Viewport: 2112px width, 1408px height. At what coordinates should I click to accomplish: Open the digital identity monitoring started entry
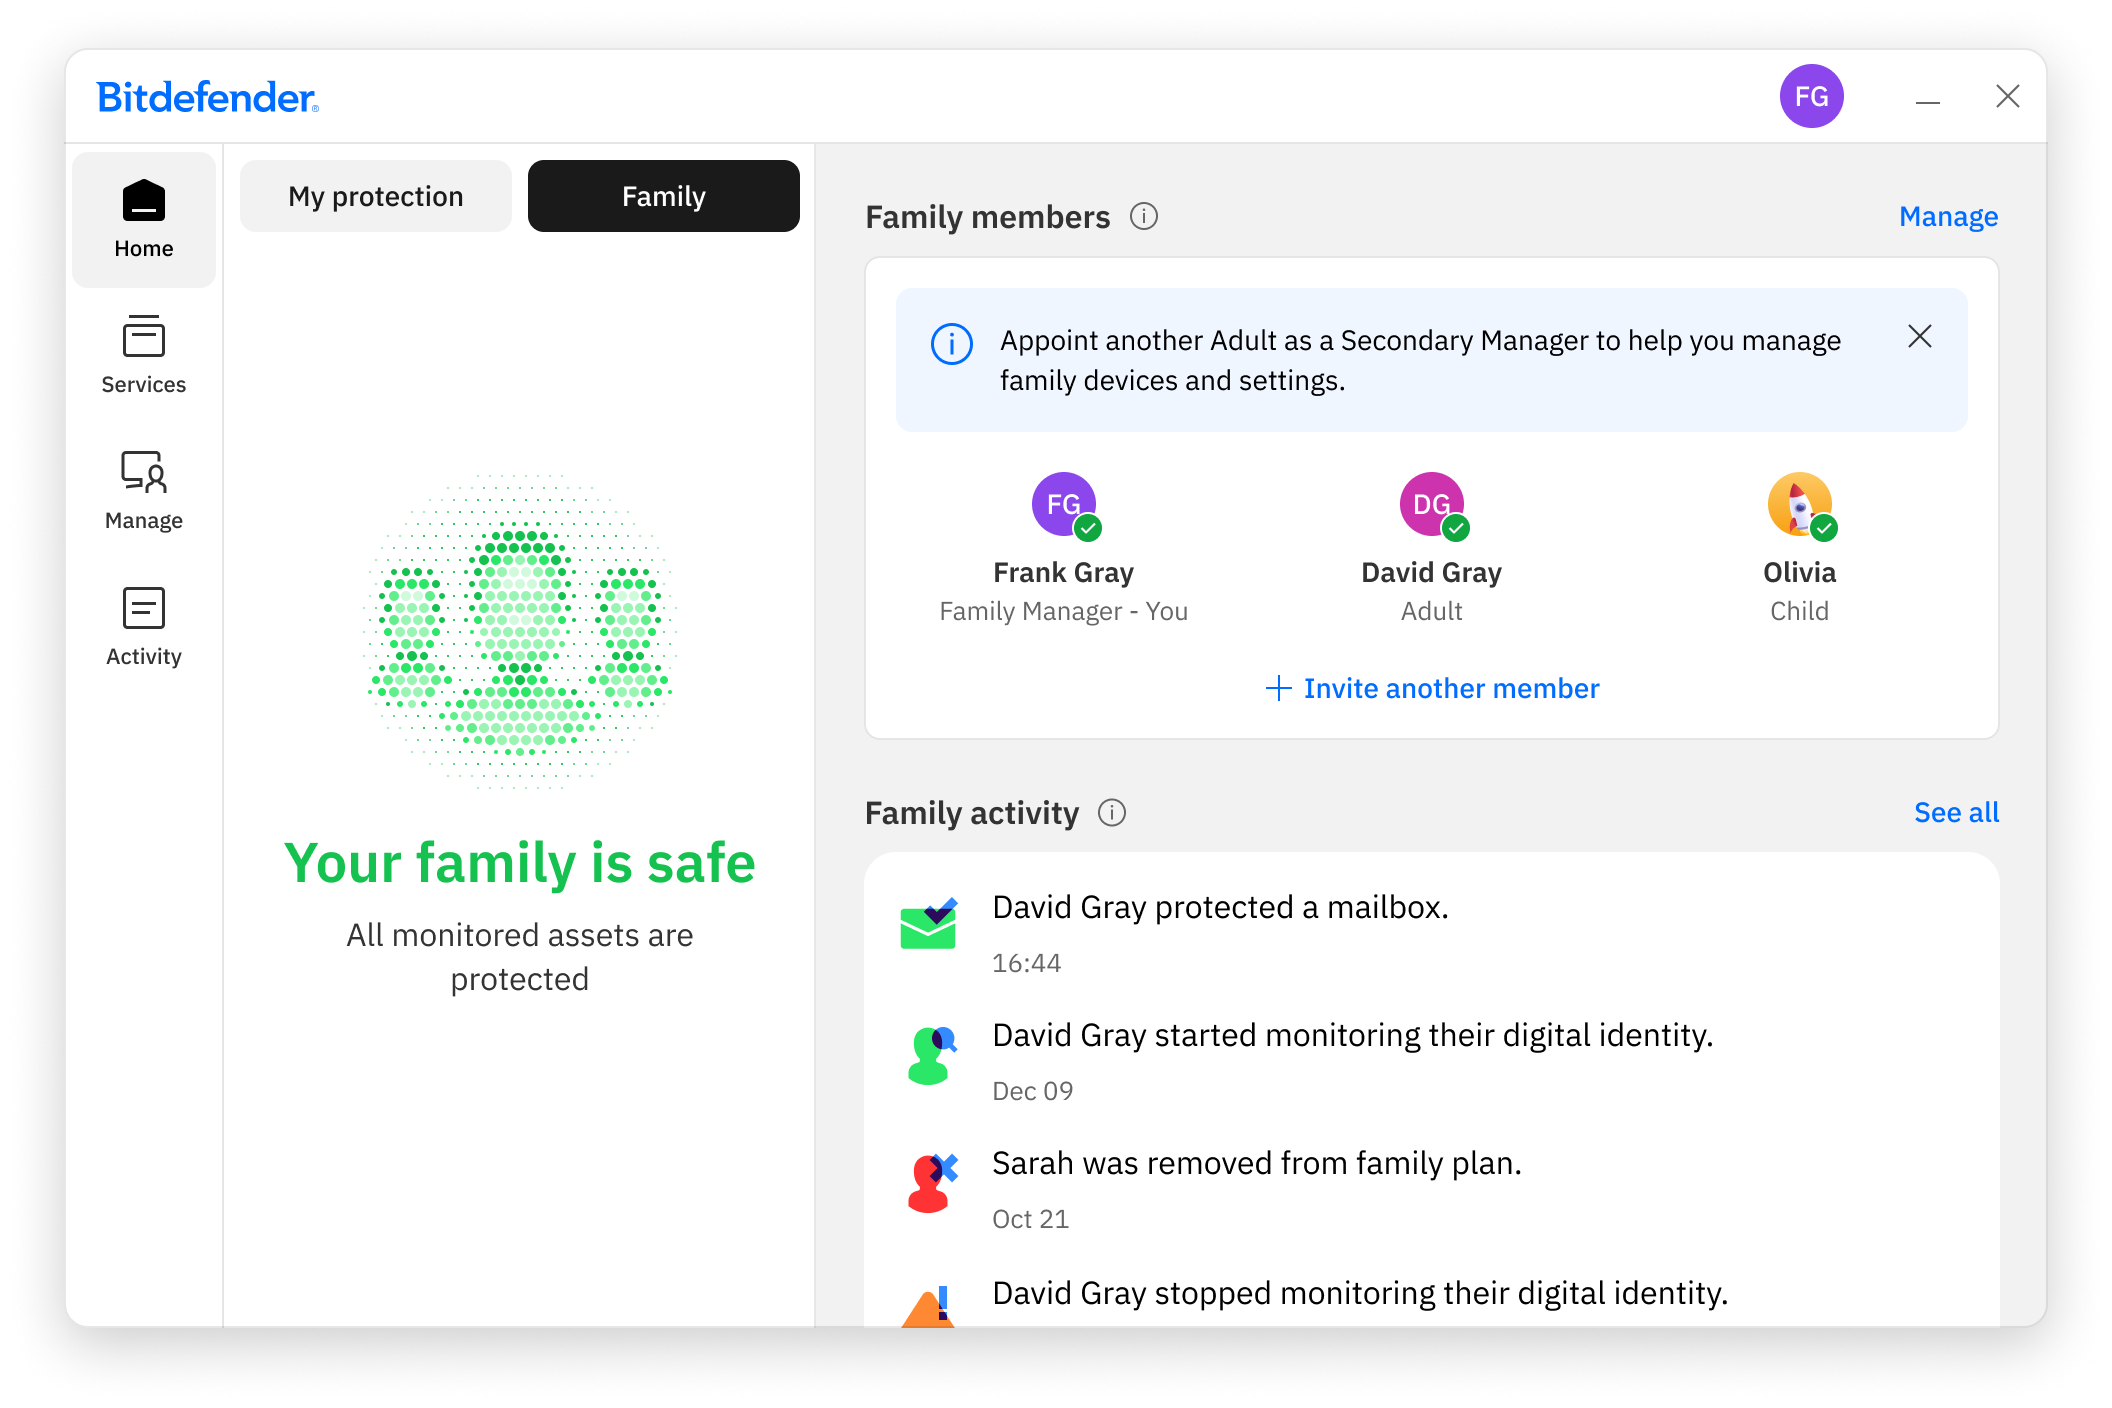pos(1352,1036)
